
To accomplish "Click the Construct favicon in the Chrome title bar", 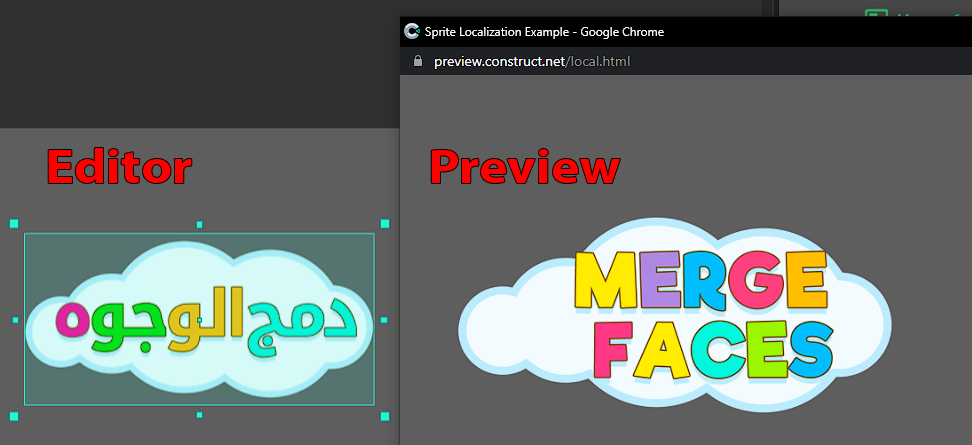I will pos(411,31).
